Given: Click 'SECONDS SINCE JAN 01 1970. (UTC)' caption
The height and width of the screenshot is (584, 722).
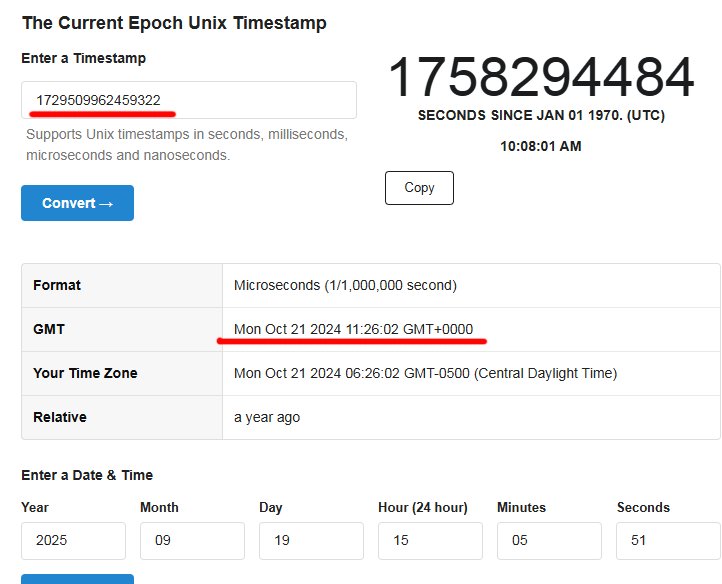Looking at the screenshot, I should 542,115.
